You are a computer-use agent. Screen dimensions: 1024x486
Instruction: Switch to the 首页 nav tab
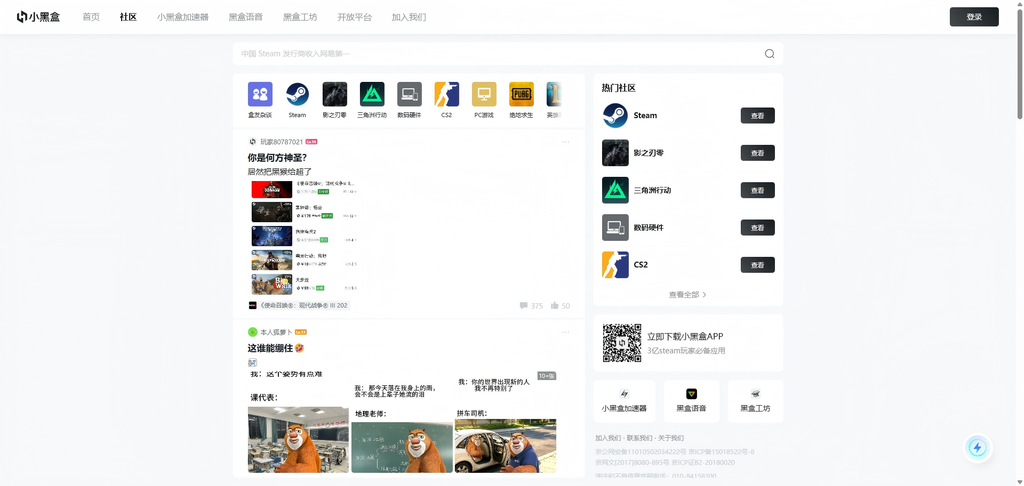[91, 17]
